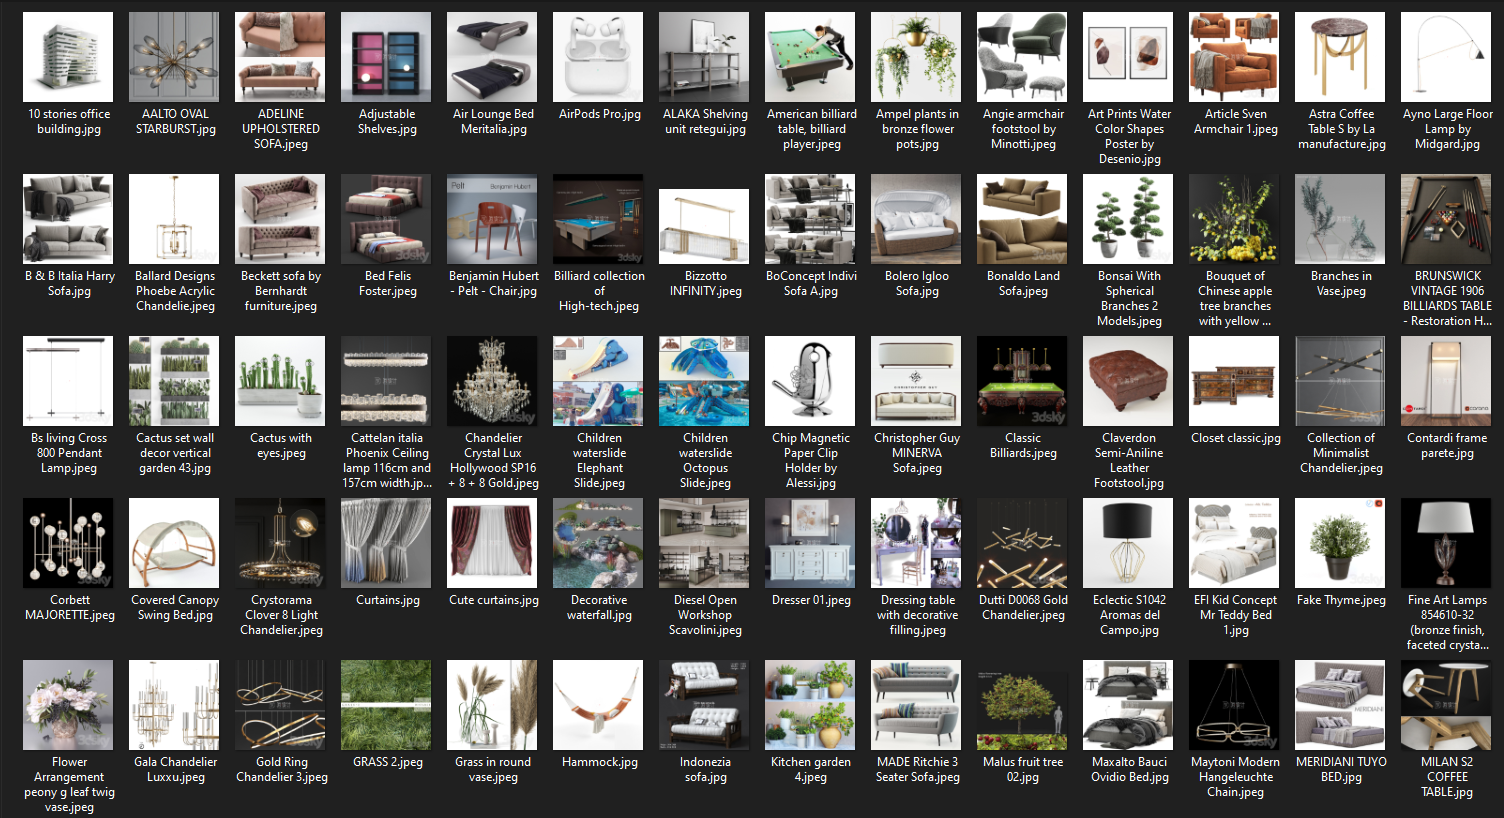
Task: Click the Gala Chandelier Luxxu.jpeg thumbnail
Action: pyautogui.click(x=175, y=705)
